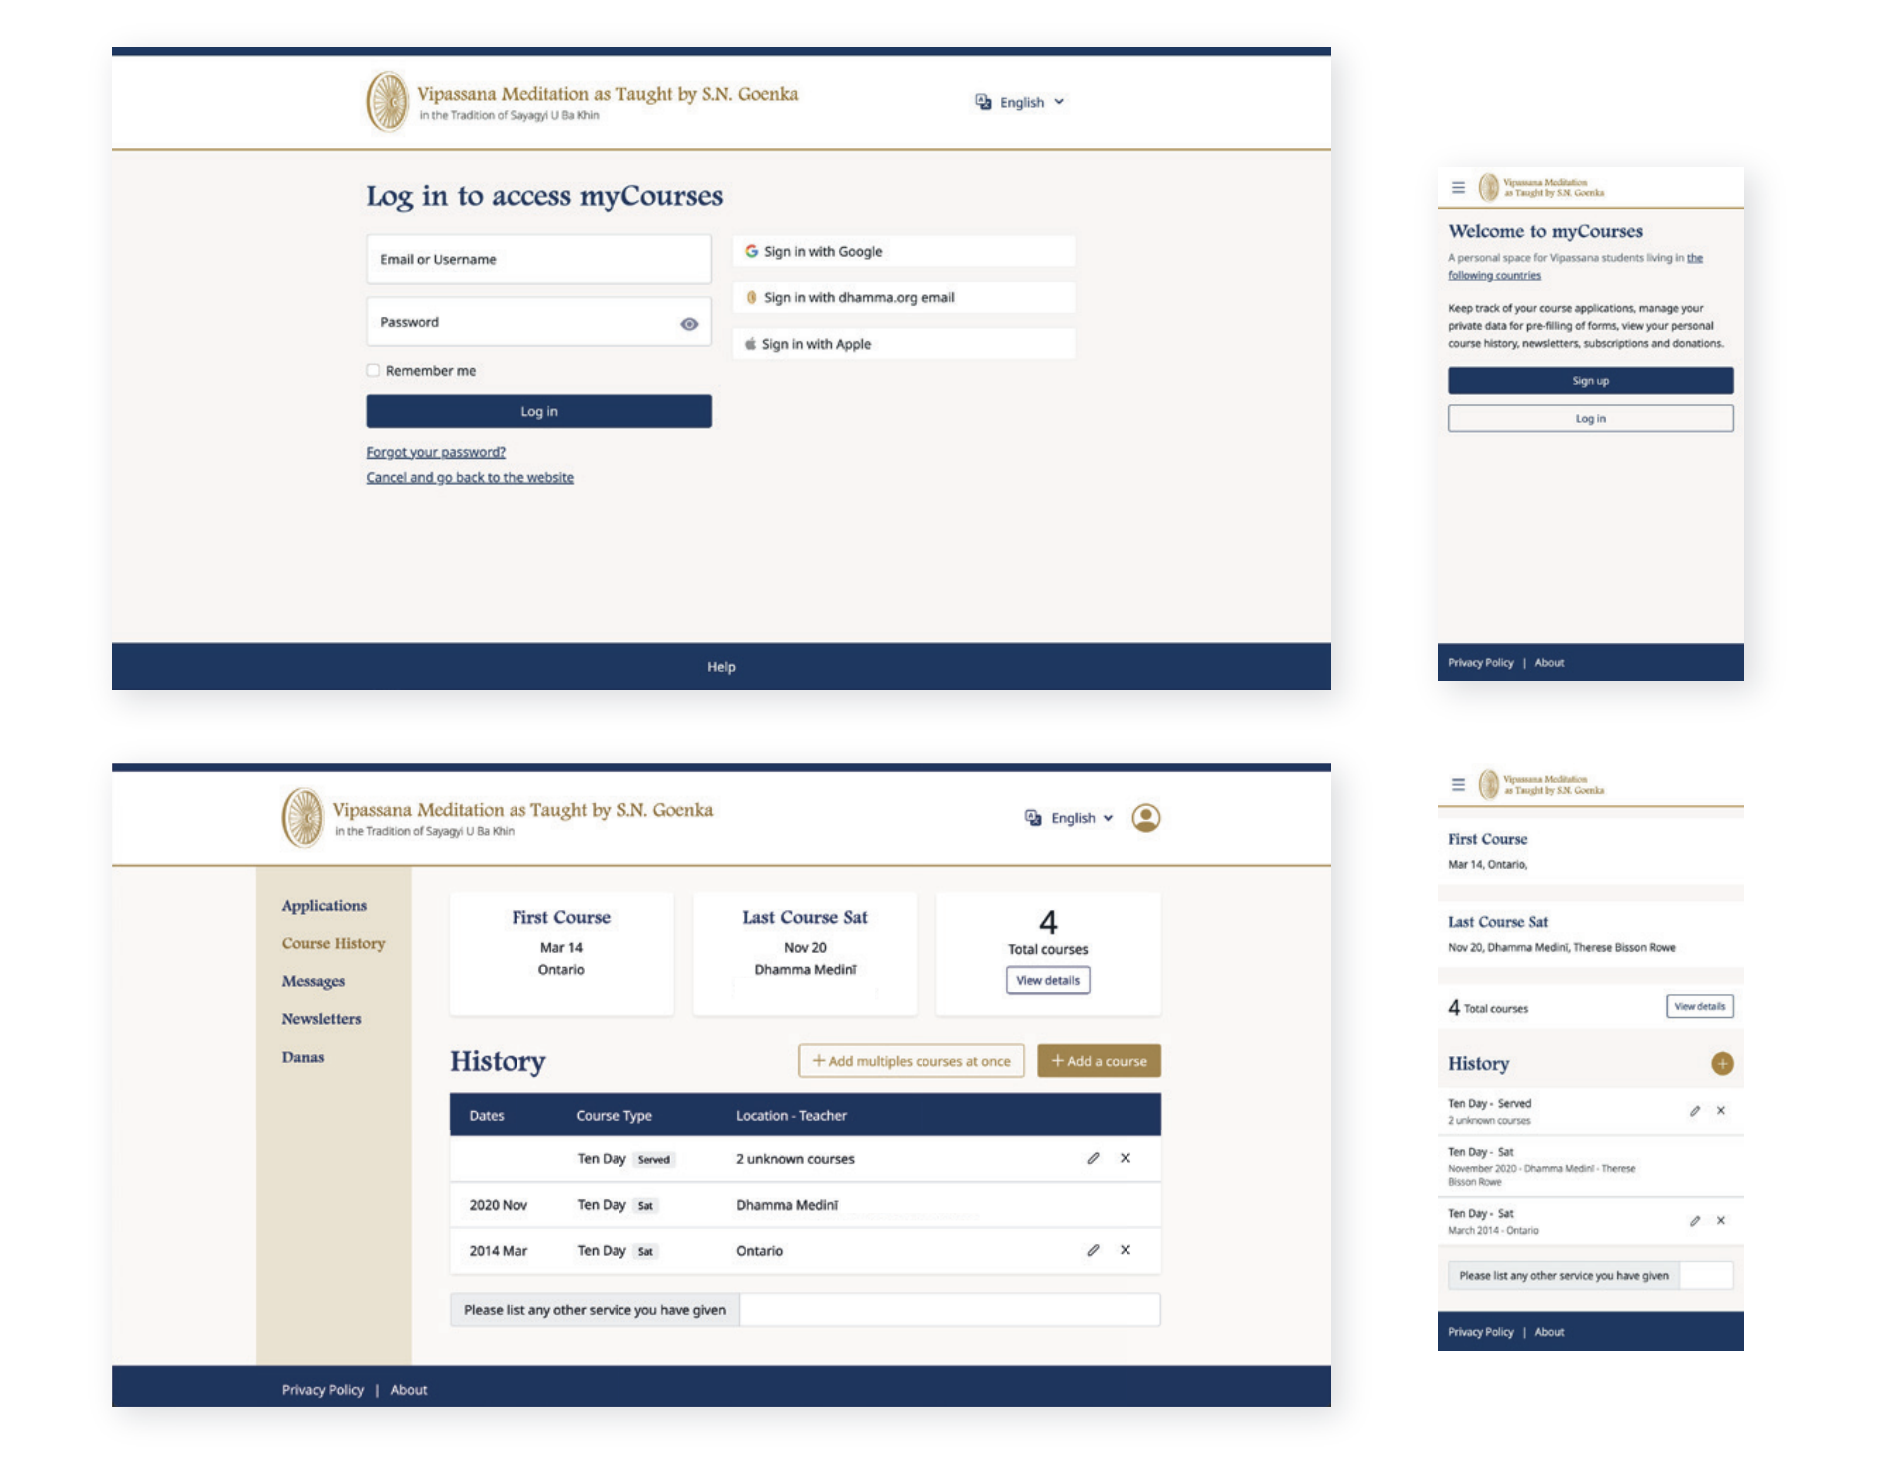
Task: Edit the mobile Ten Day - Served entry
Action: 1695,1111
